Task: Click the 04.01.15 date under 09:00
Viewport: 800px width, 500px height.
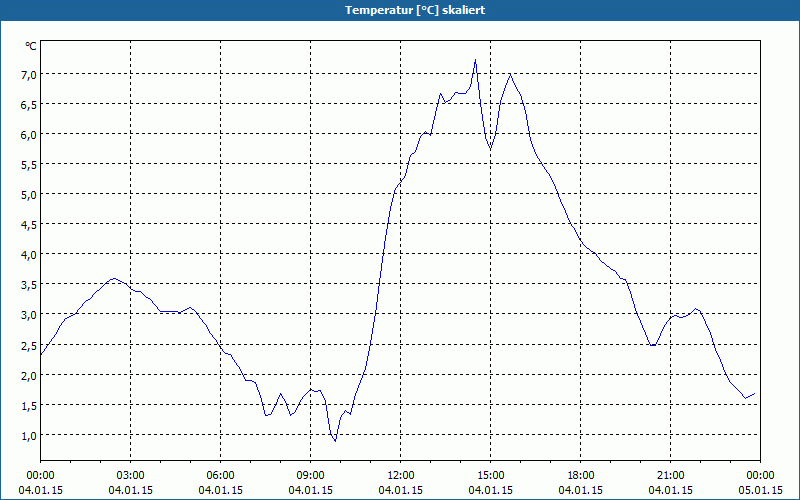Action: [x=310, y=490]
